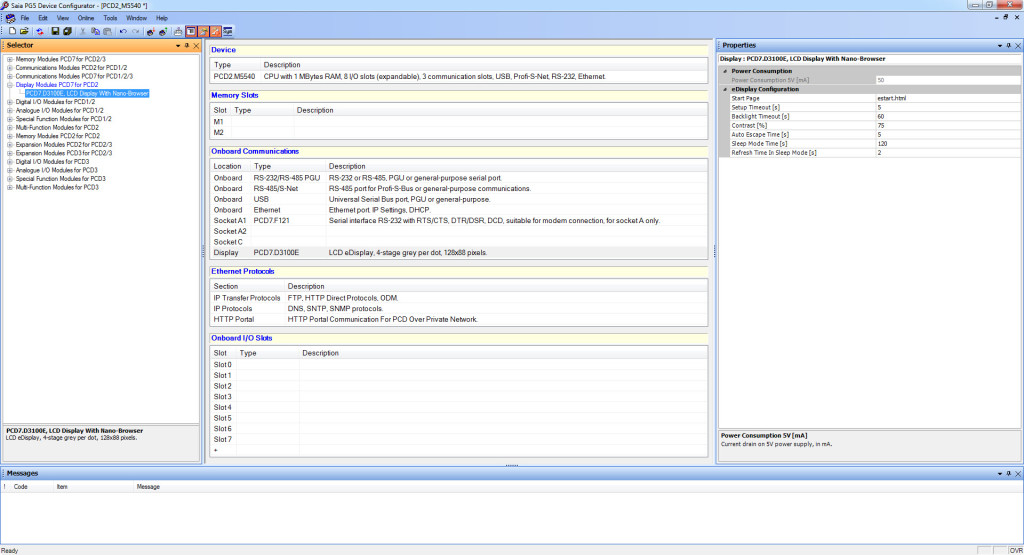Click the Socket A1 PCD7.F121 row
This screenshot has height=555, width=1024.
(458, 221)
